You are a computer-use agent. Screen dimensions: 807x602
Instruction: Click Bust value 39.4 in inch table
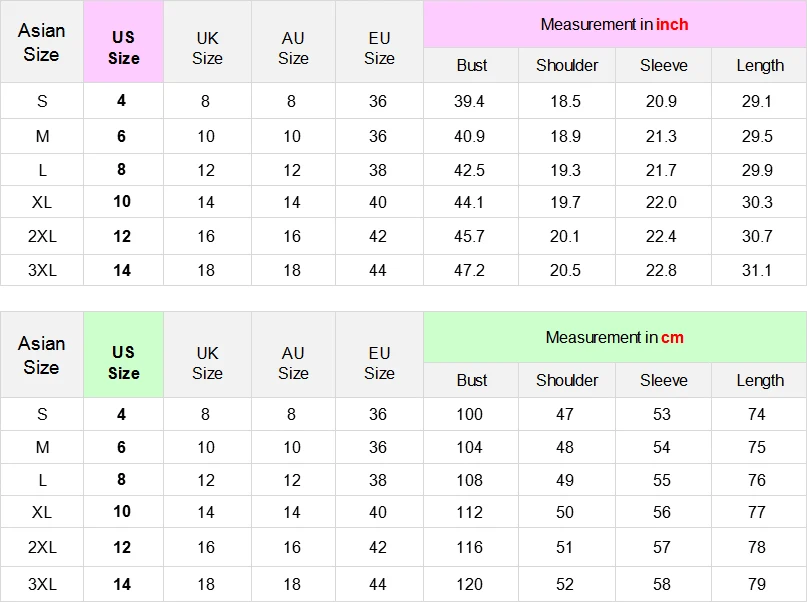tap(469, 101)
